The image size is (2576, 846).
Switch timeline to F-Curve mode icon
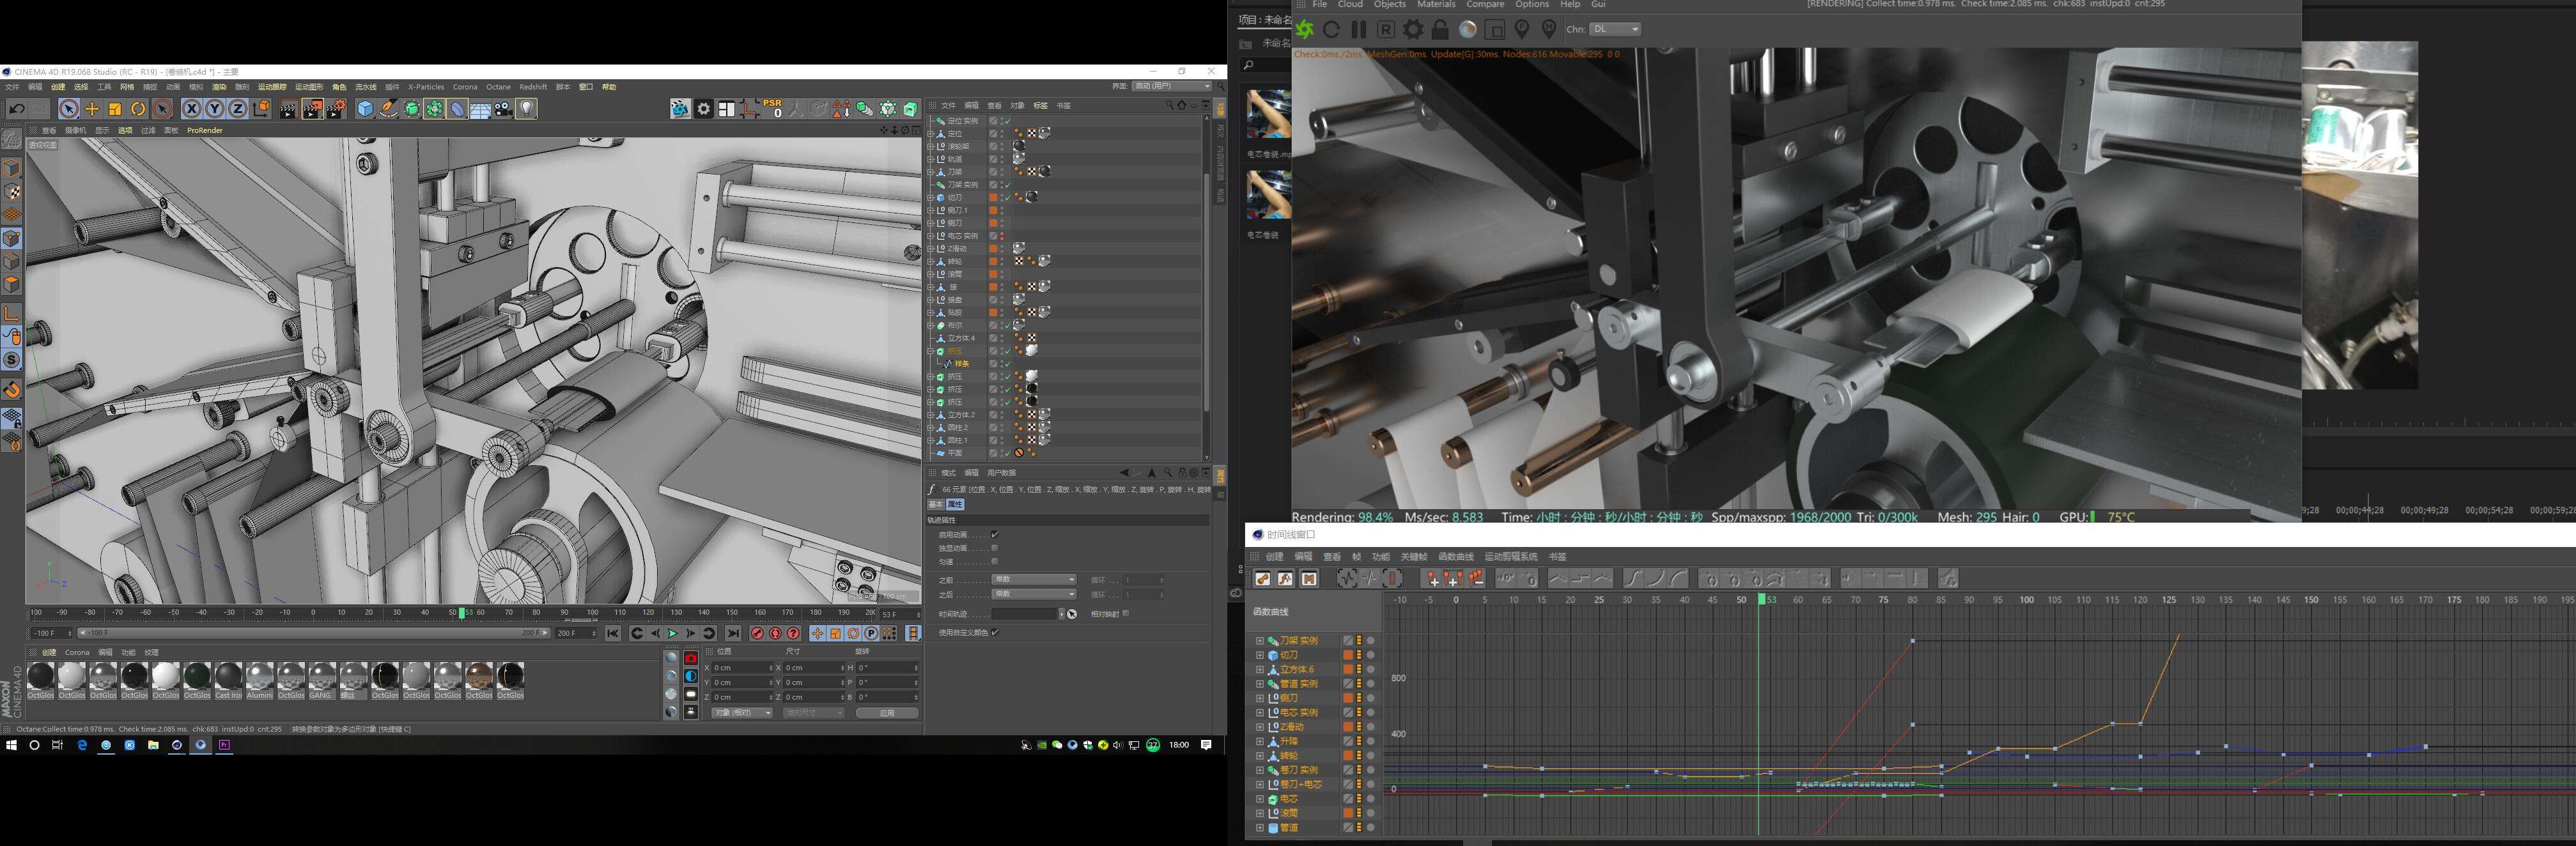coord(1285,579)
